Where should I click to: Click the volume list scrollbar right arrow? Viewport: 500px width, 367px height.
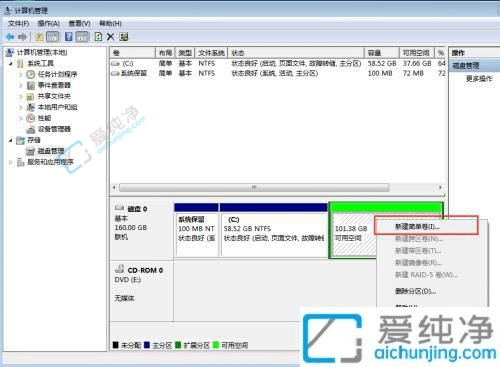[440, 187]
